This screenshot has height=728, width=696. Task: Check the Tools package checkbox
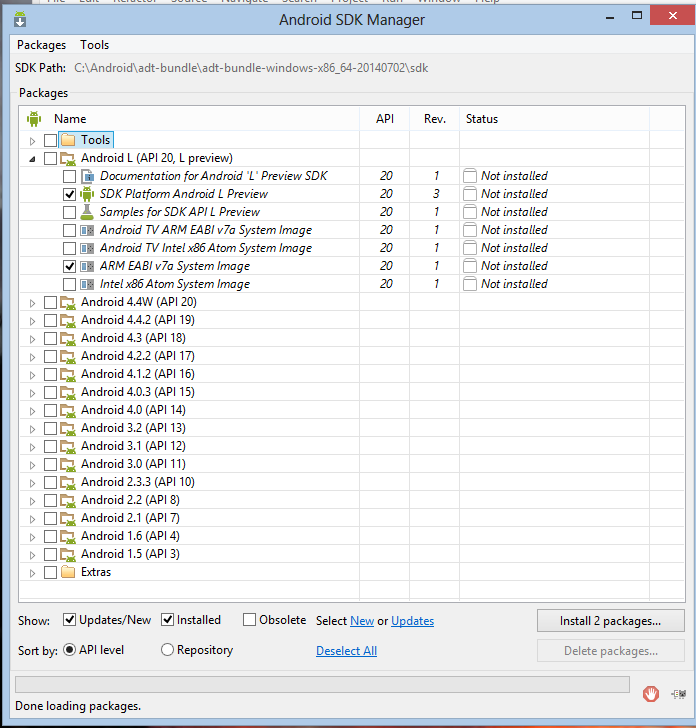click(50, 140)
